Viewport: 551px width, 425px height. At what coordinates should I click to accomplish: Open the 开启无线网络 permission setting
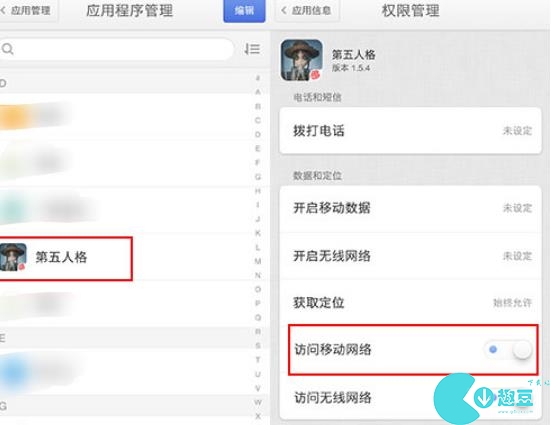pyautogui.click(x=410, y=256)
